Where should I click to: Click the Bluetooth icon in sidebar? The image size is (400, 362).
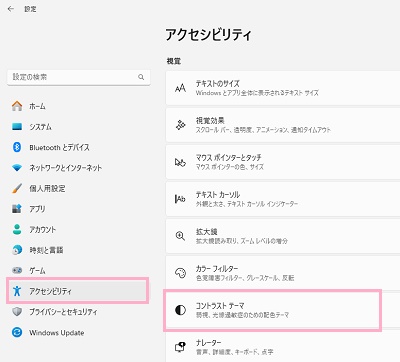click(x=17, y=147)
